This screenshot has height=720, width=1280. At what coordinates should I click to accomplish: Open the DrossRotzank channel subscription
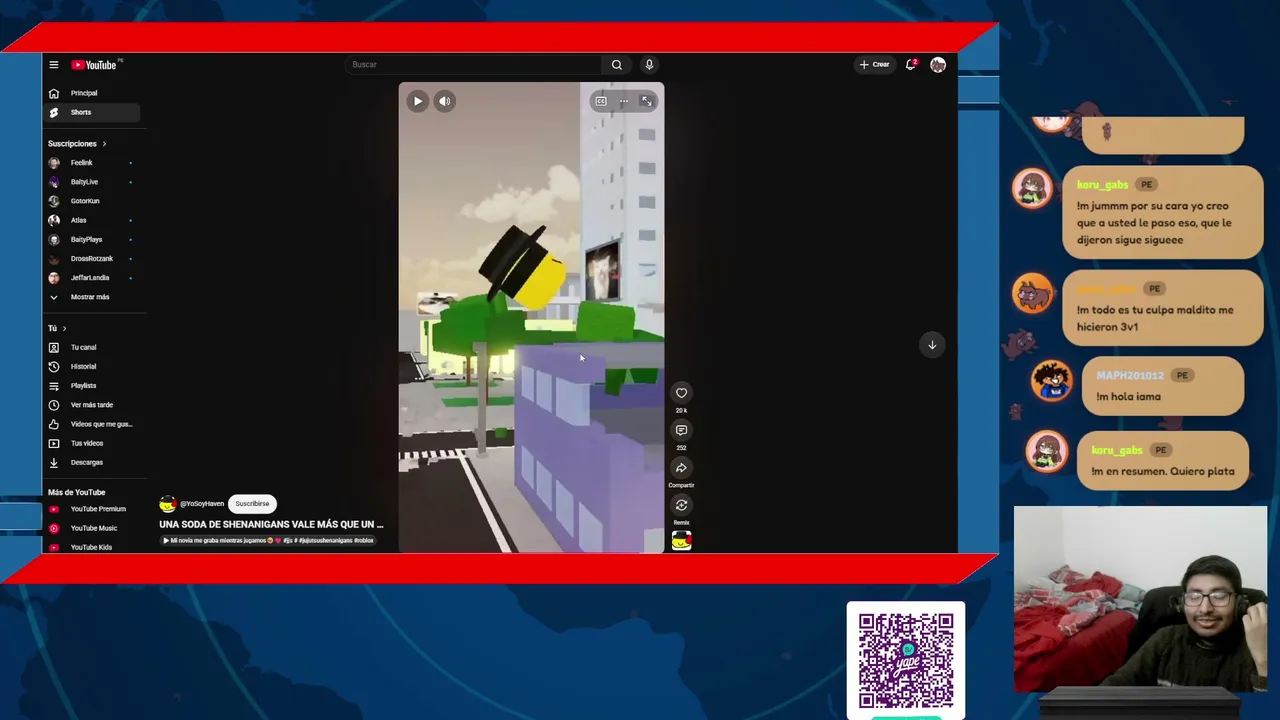pos(92,259)
